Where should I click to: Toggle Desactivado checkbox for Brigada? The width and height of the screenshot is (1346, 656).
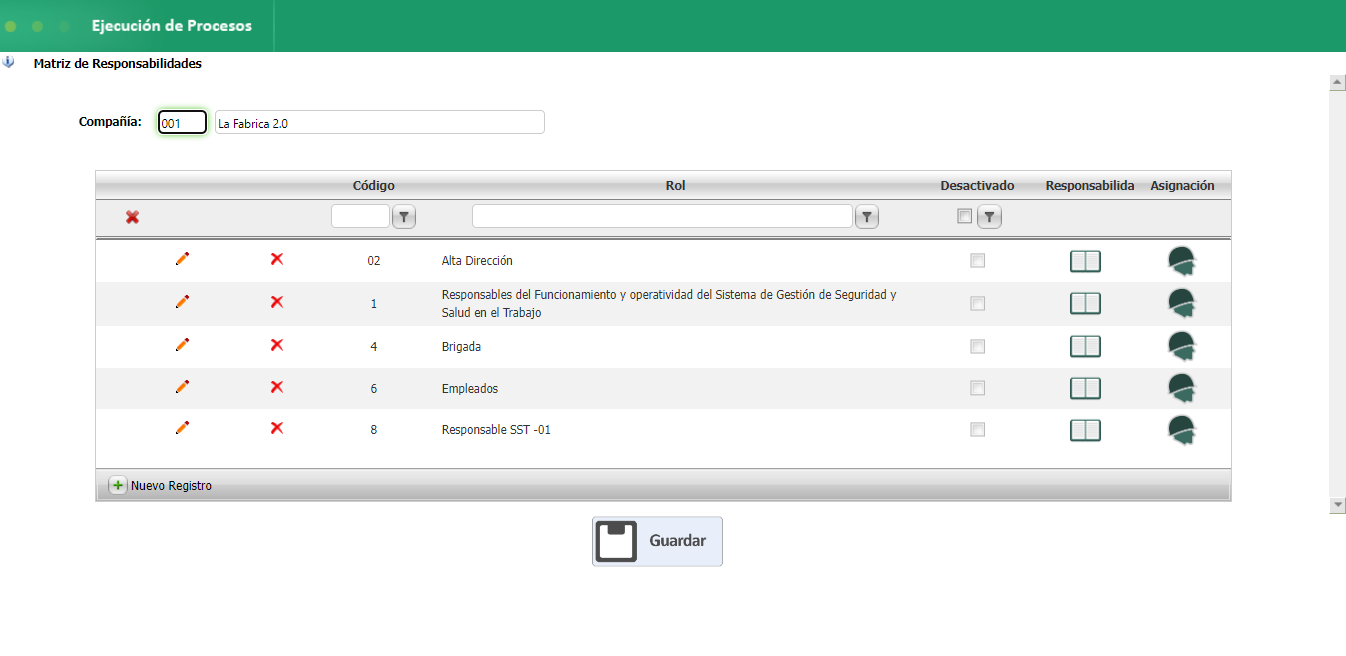click(977, 346)
